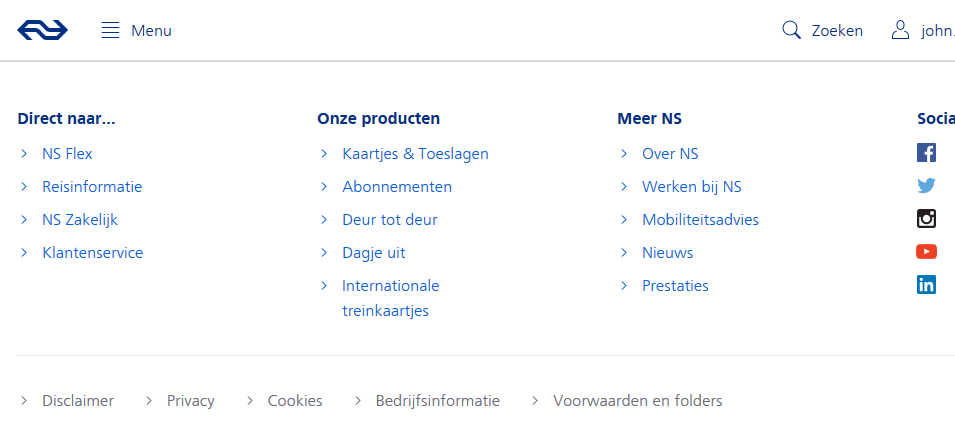
Task: Click the magnifying glass search icon
Action: pos(791,30)
